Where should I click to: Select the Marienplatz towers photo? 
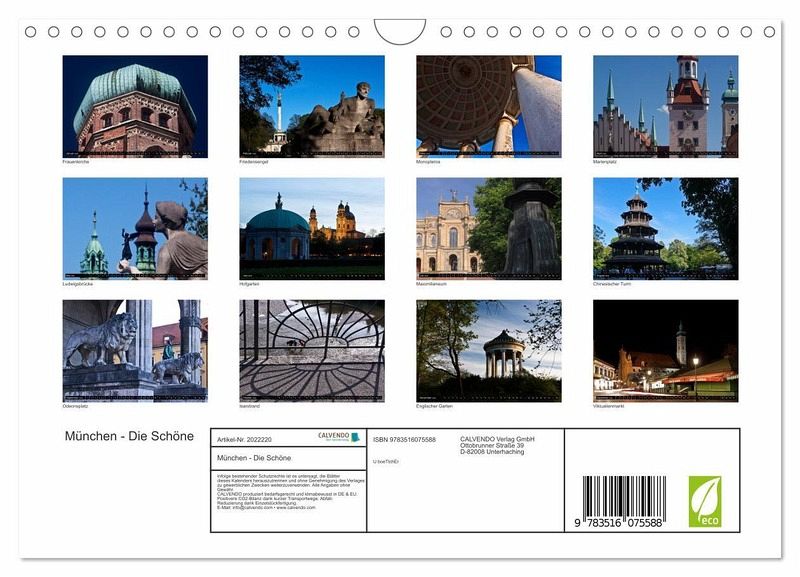[x=665, y=106]
